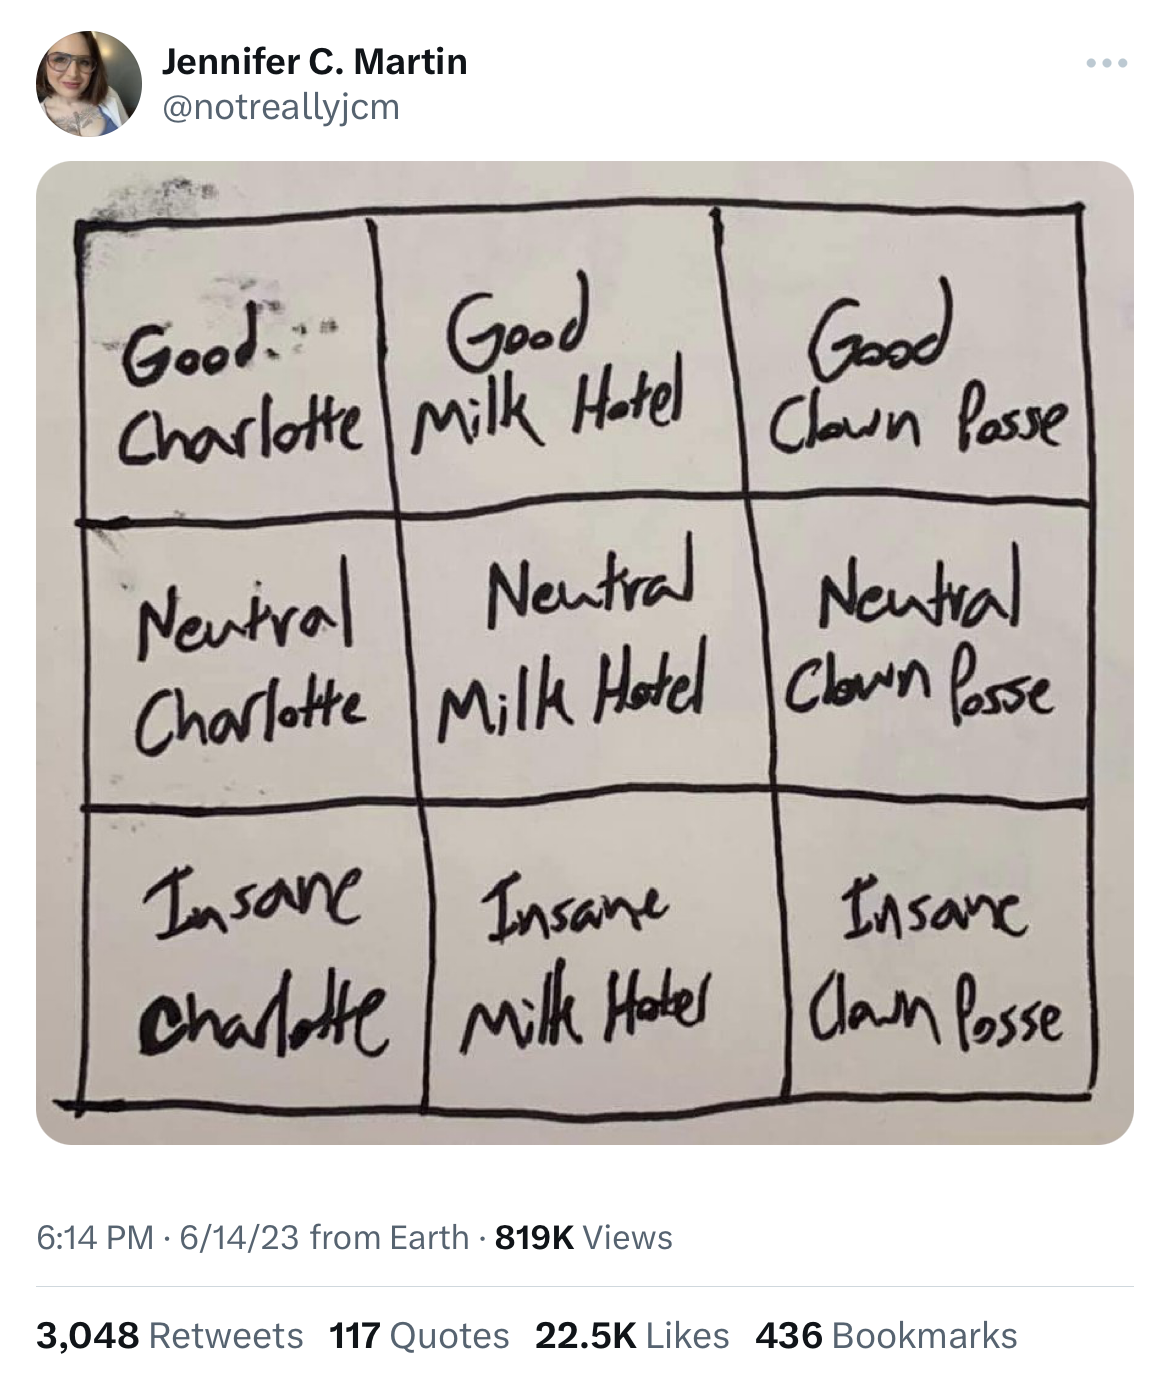The width and height of the screenshot is (1170, 1380).
Task: Open the alignment chart image
Action: click(585, 652)
